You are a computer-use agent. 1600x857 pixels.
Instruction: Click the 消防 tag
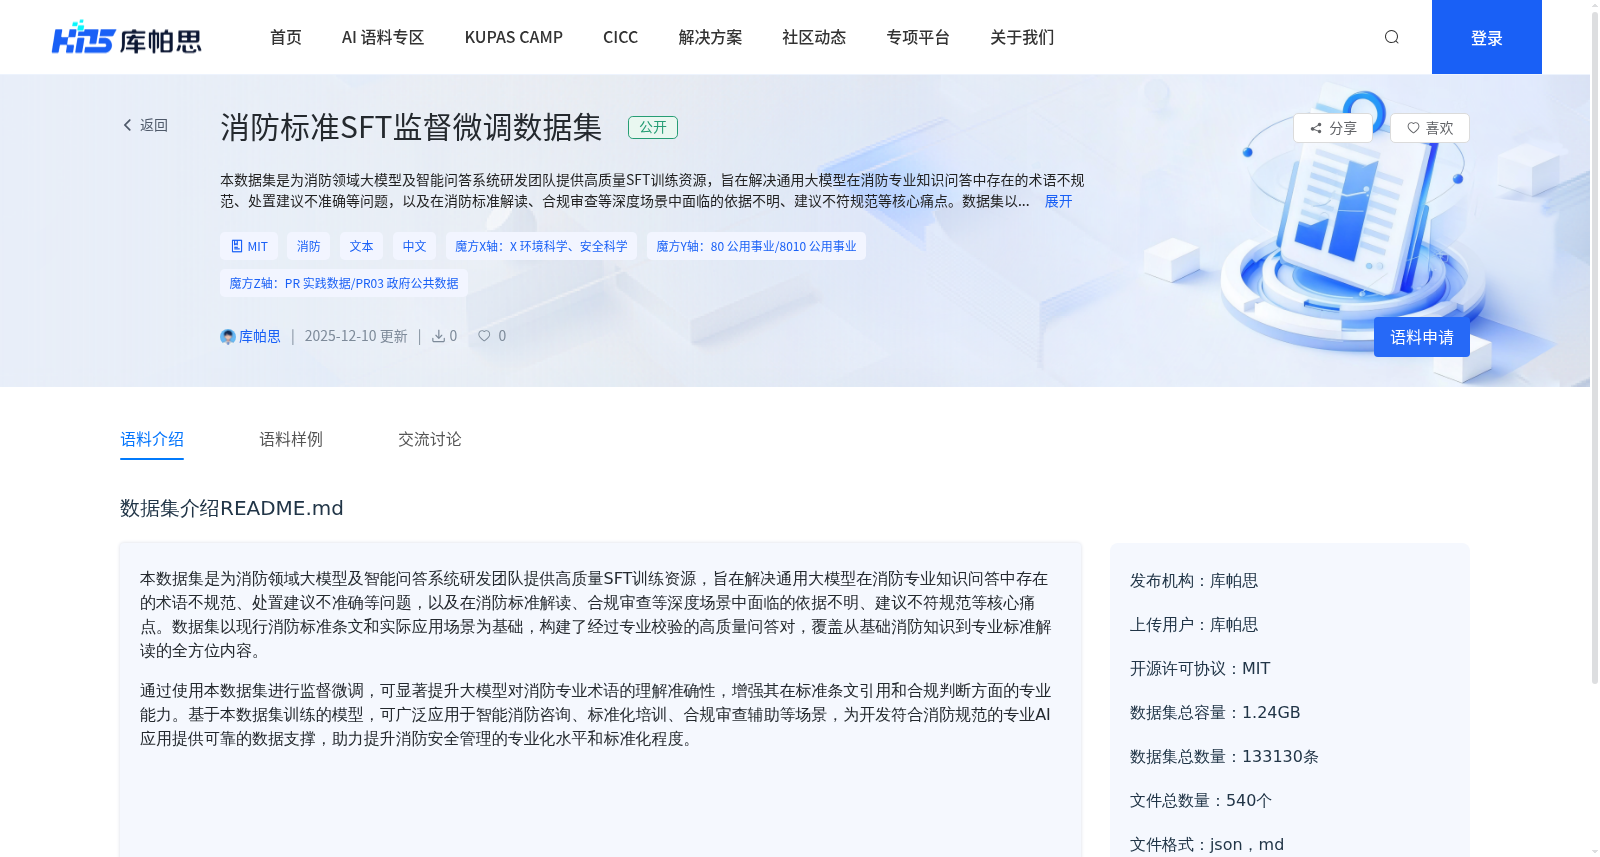point(309,246)
